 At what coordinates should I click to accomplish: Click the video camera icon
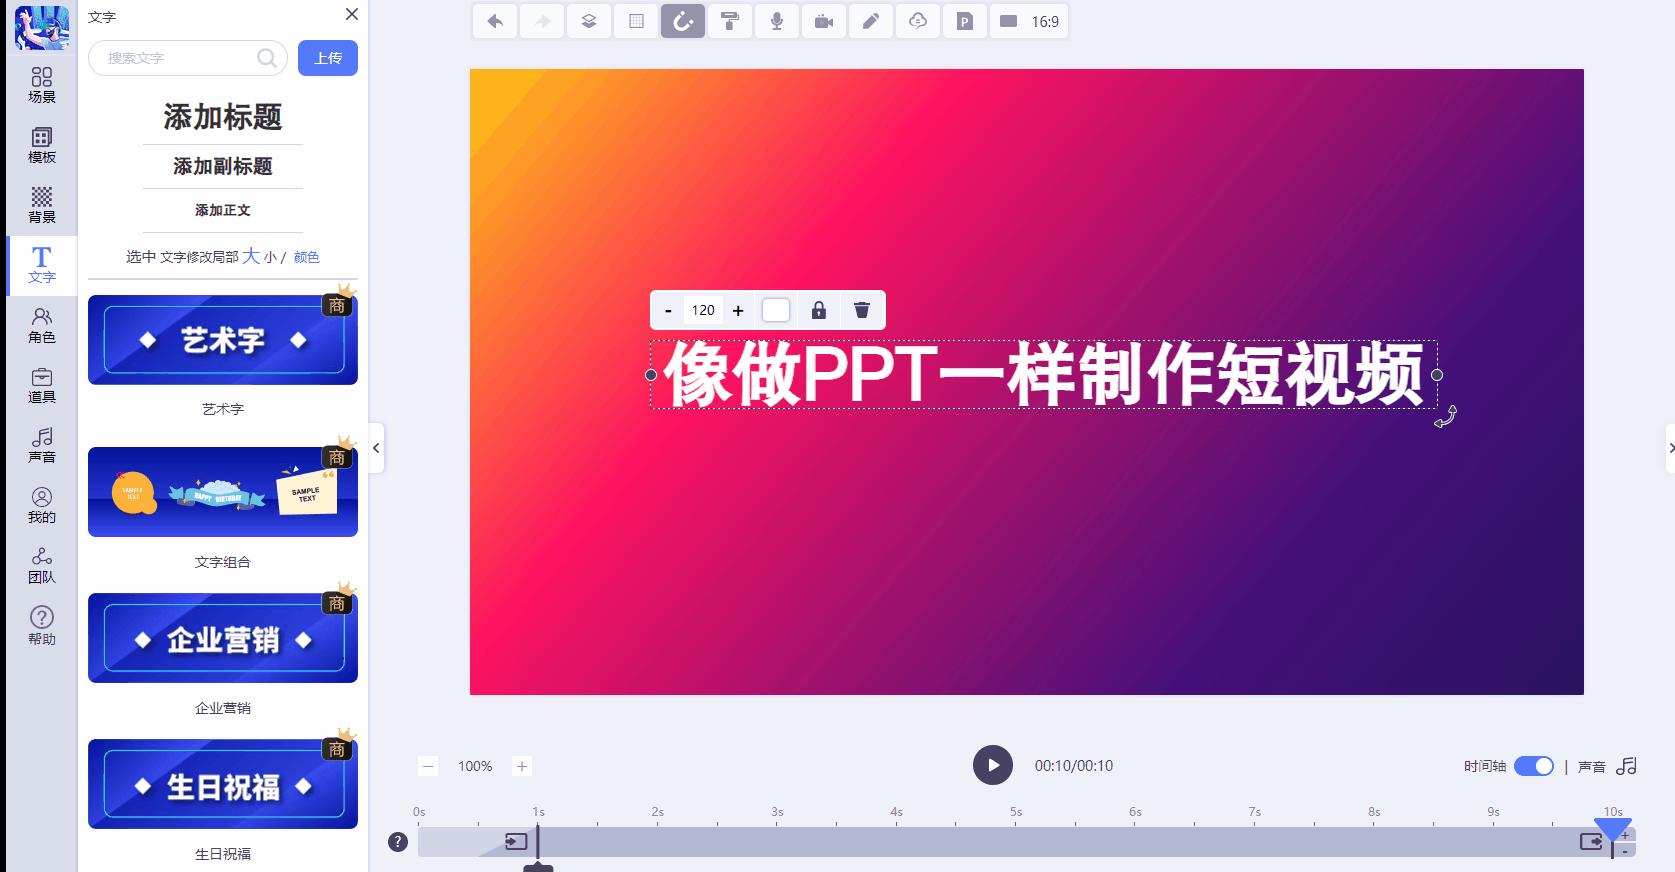[824, 21]
